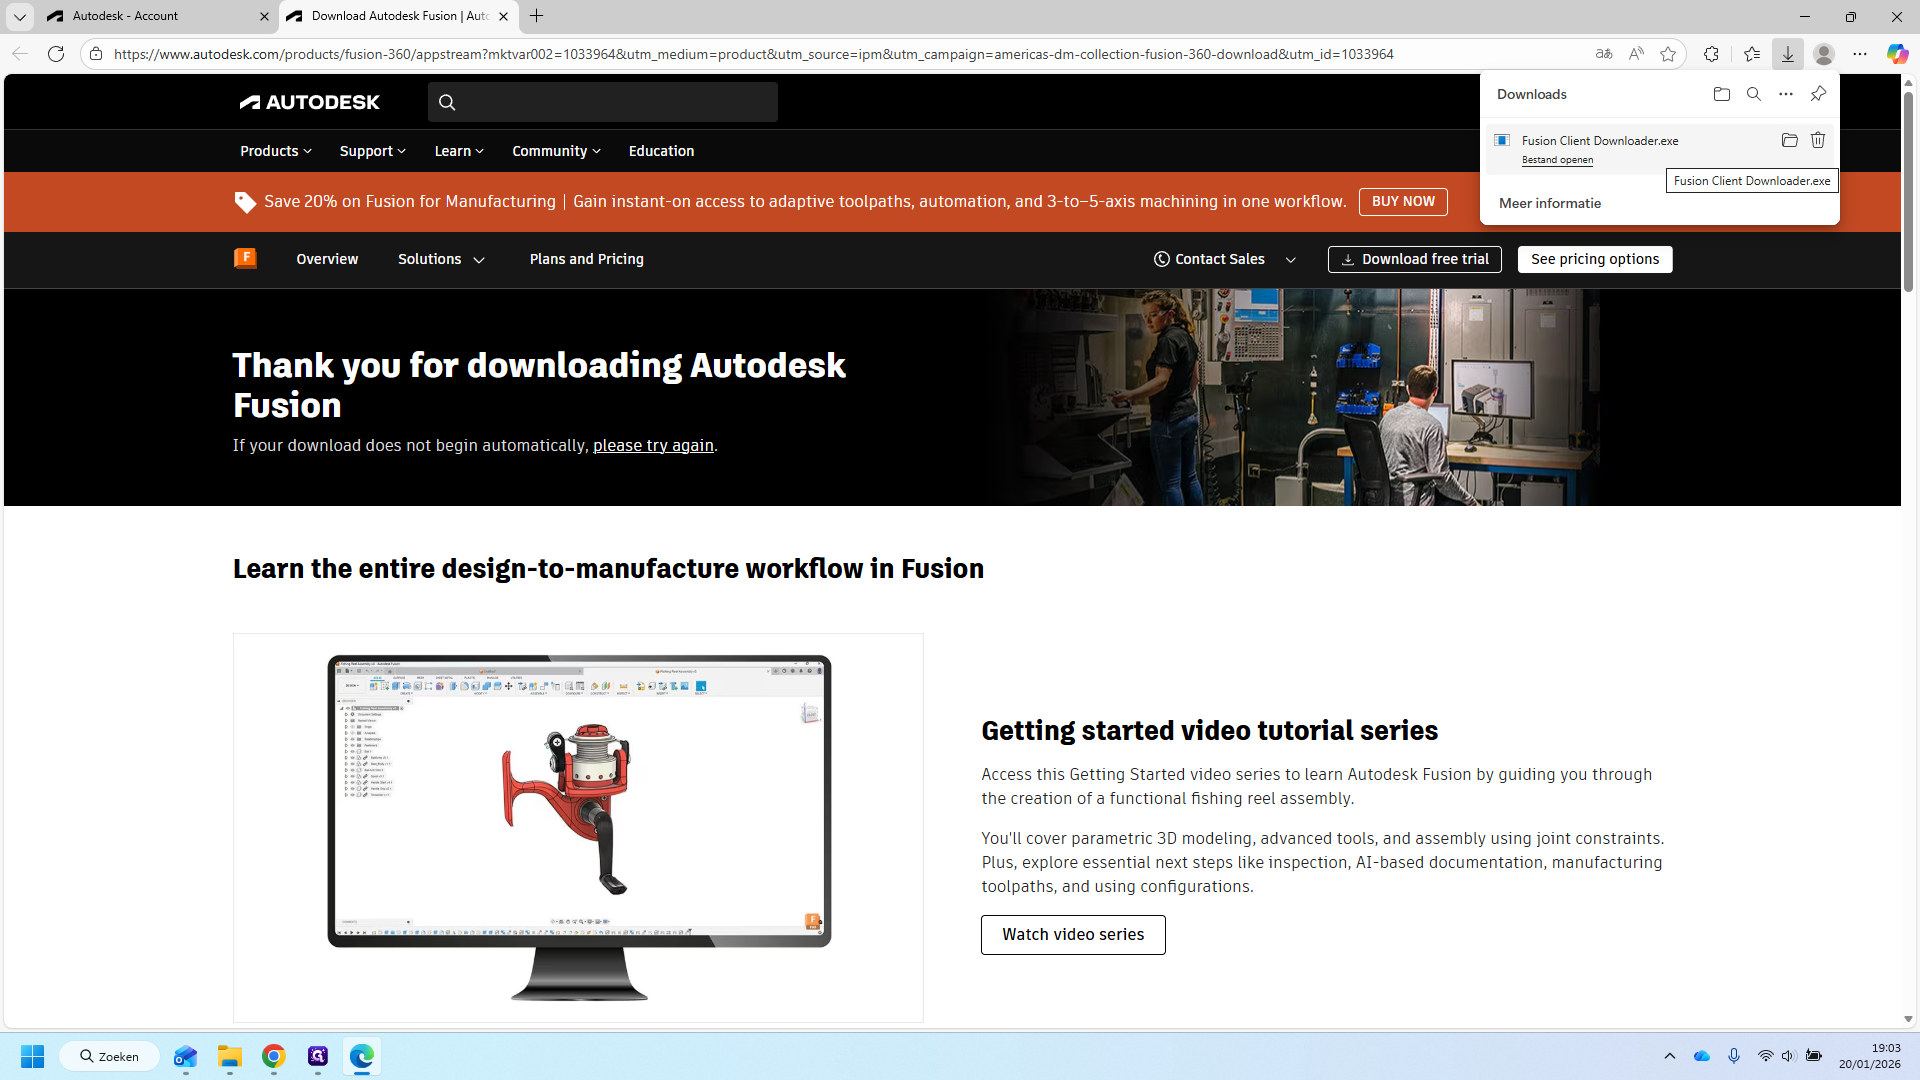Open the Copilot sidebar icon

1897,54
